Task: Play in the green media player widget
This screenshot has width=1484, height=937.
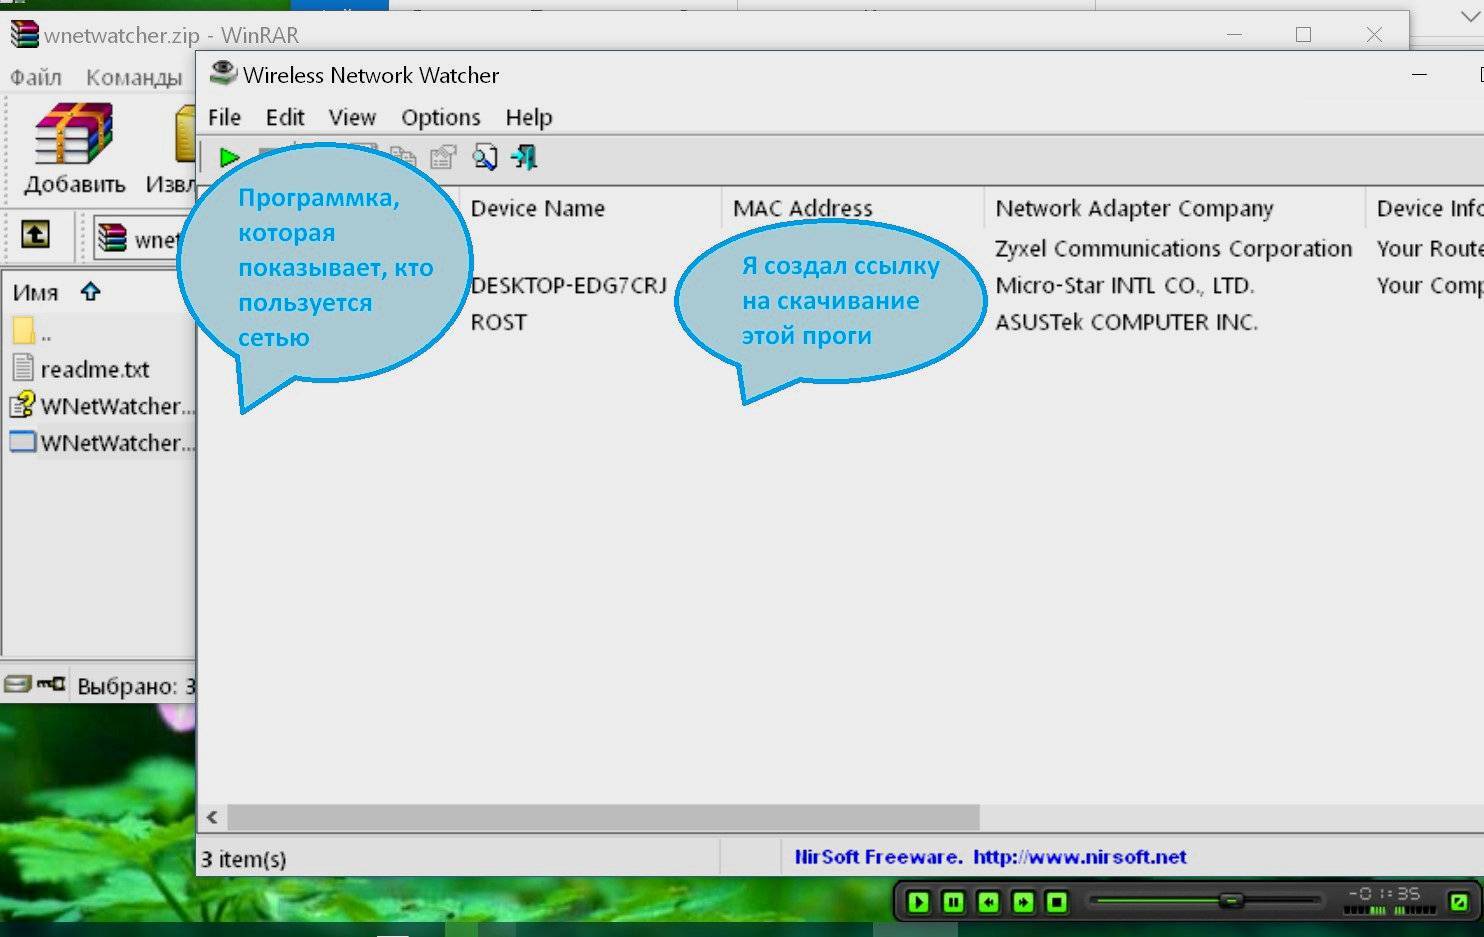Action: [x=918, y=902]
